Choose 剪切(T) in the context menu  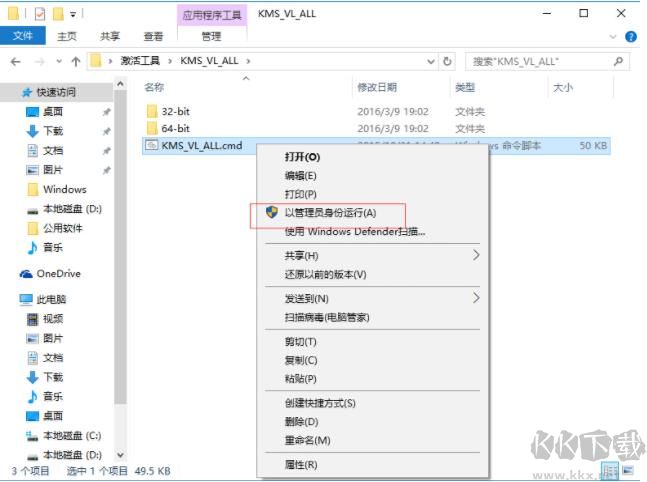click(300, 342)
